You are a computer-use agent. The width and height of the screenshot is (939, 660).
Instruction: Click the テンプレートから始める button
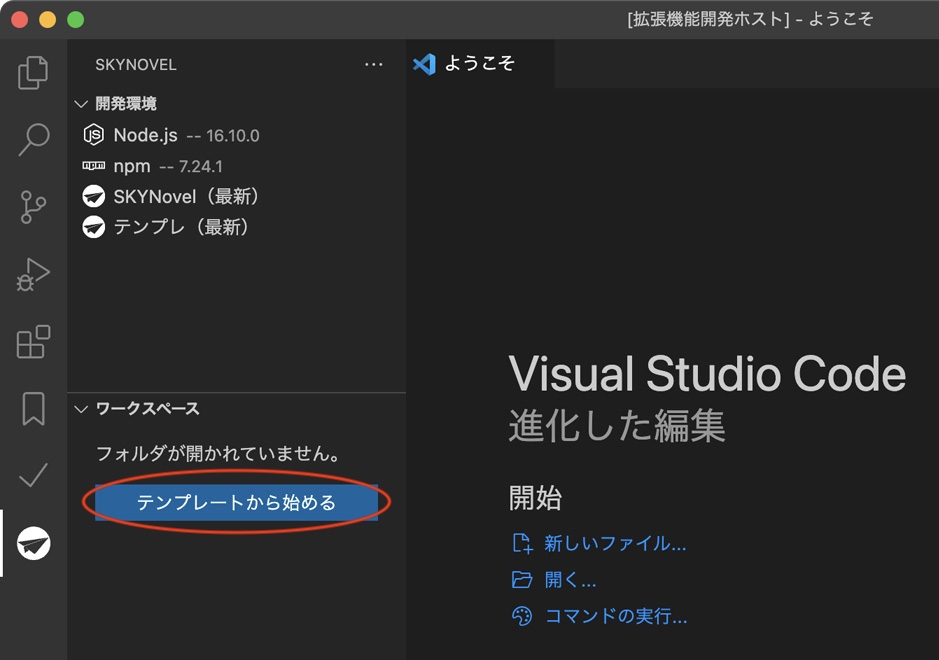pos(237,502)
